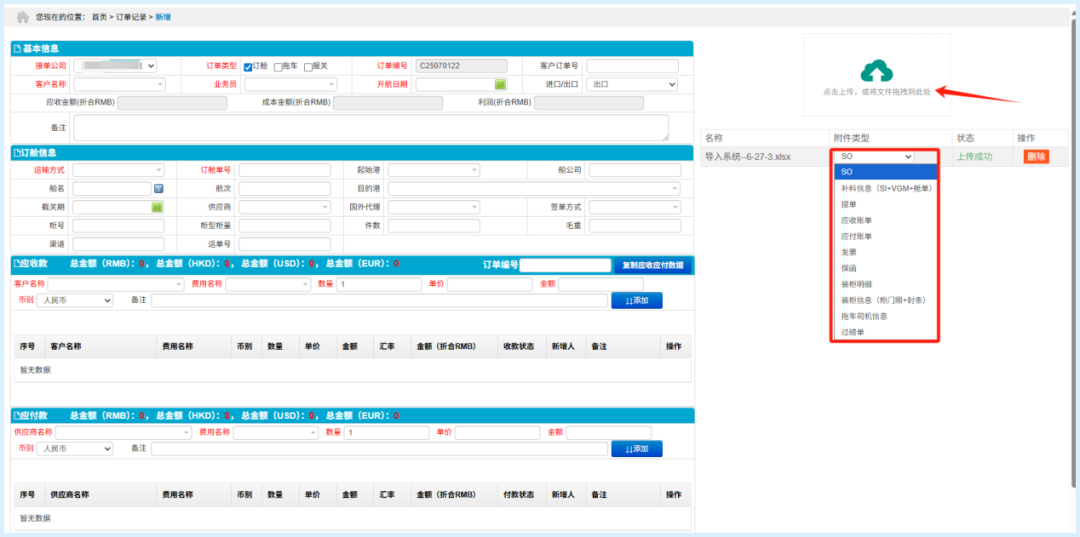This screenshot has height=537, width=1080.
Task: Choose 发票 in the attachment type list
Action: [x=848, y=252]
